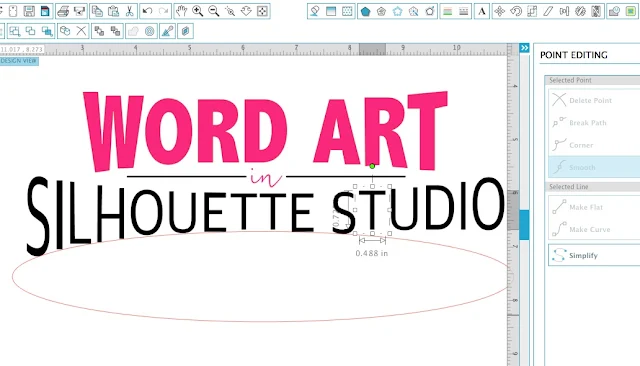Click the Copy icon
The height and width of the screenshot is (366, 640).
[x=97, y=11]
